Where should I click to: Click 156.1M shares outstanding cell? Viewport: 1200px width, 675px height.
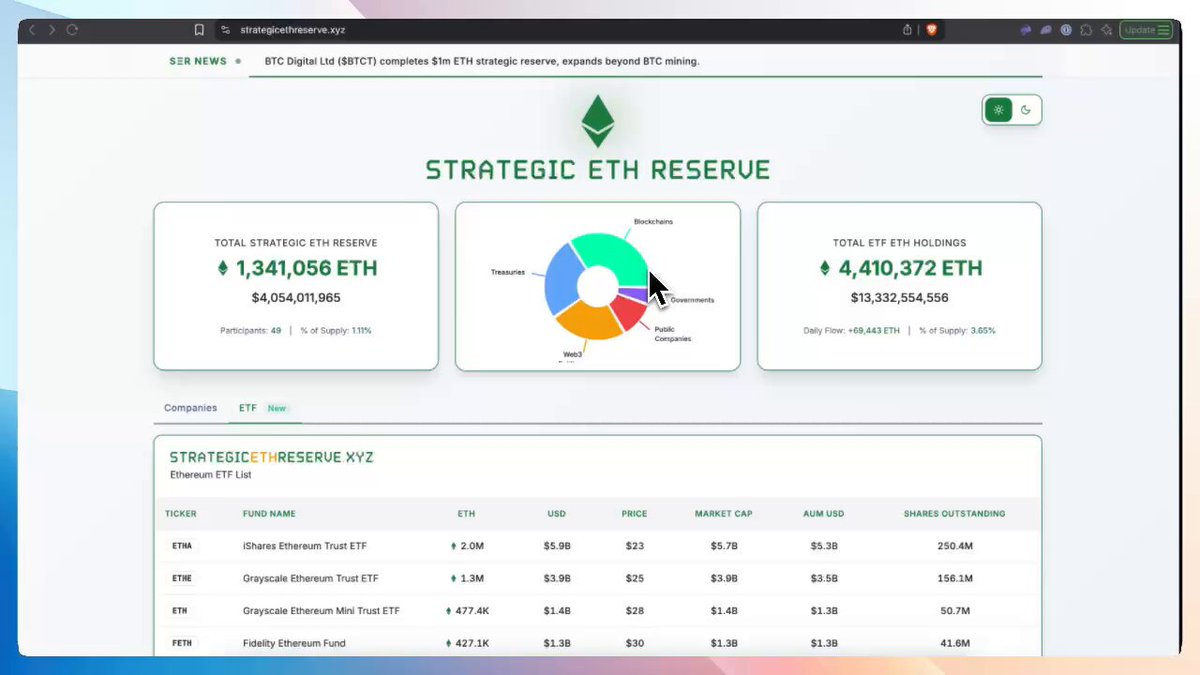point(955,578)
